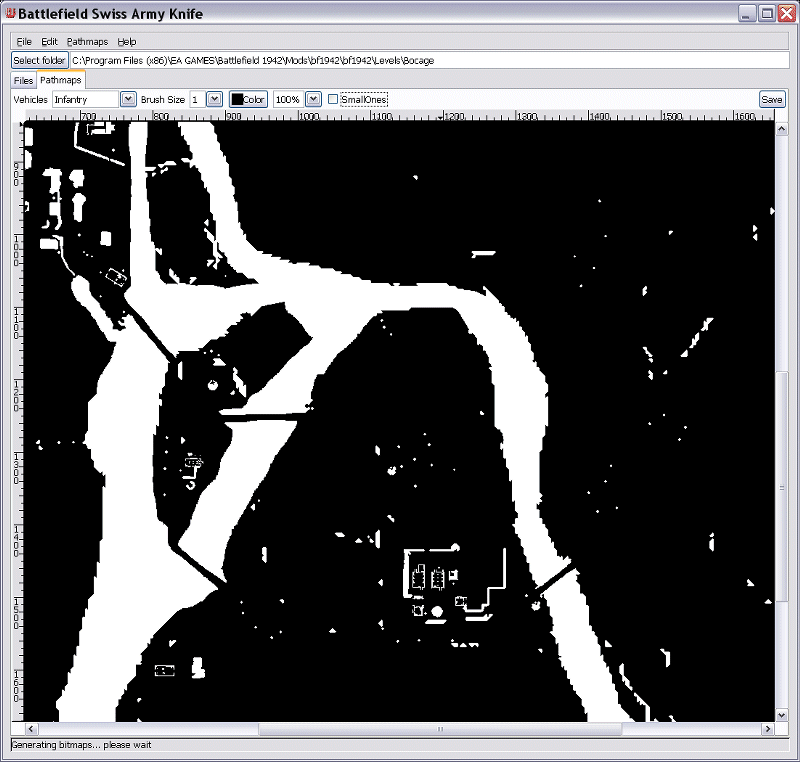The height and width of the screenshot is (762, 800).
Task: Close the Battlefield Swiss Army Knife window
Action: click(x=786, y=14)
